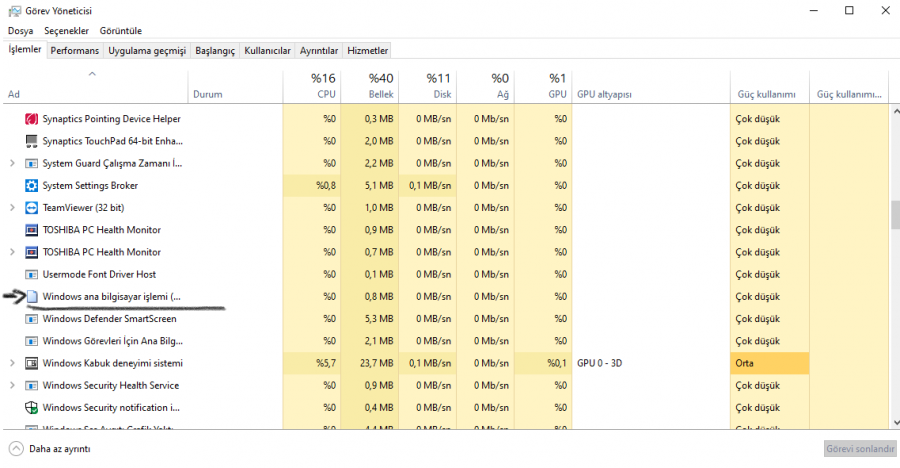Screen dimensions: 900x468
Task: Click the Windows ana bilgisayar işlemi icon
Action: pos(32,297)
